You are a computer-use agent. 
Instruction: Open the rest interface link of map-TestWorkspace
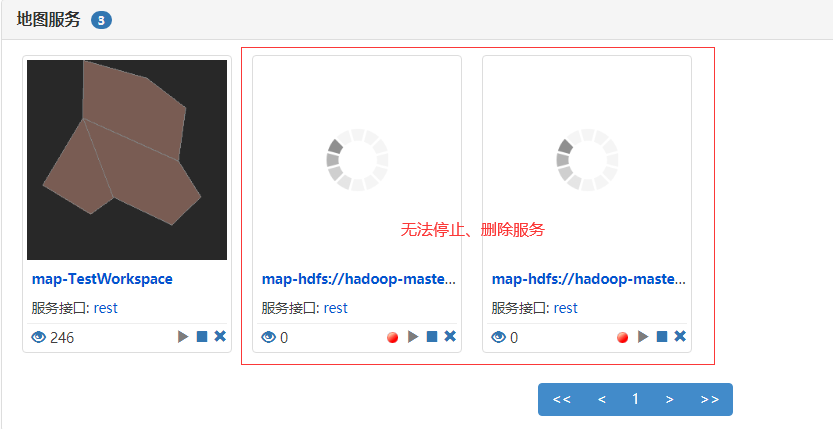click(x=106, y=308)
